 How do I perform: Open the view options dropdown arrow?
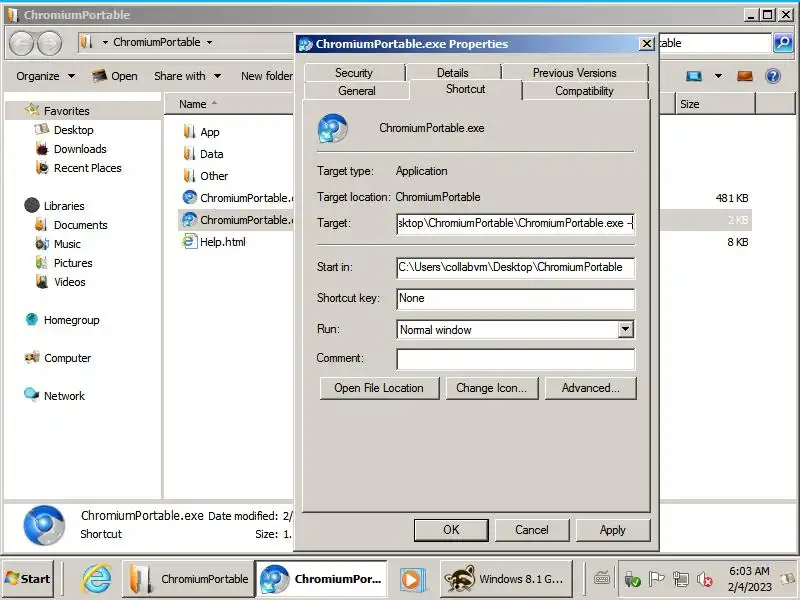coord(718,77)
